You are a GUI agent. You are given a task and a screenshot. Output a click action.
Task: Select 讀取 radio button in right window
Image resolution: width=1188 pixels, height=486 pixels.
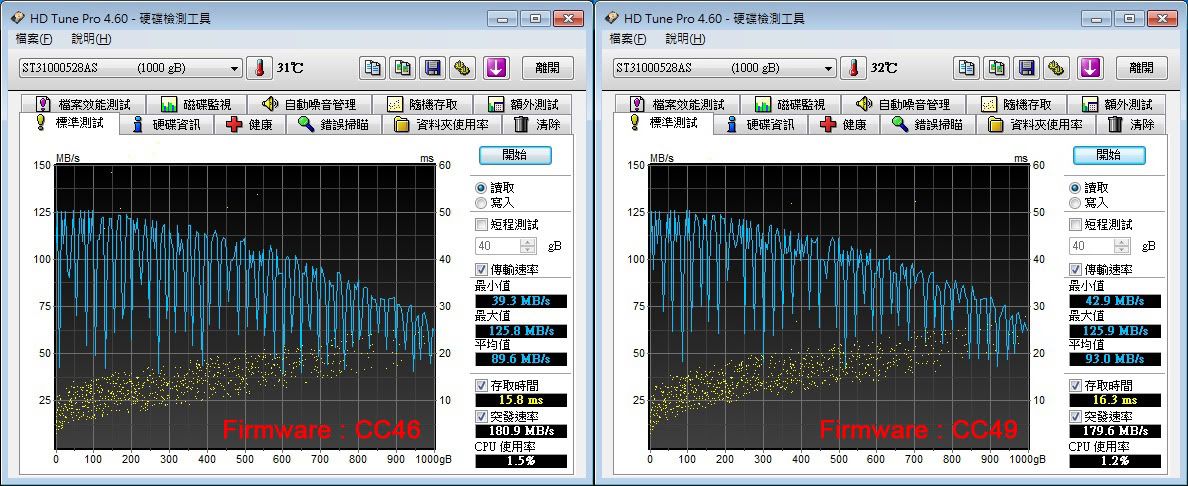click(1074, 187)
